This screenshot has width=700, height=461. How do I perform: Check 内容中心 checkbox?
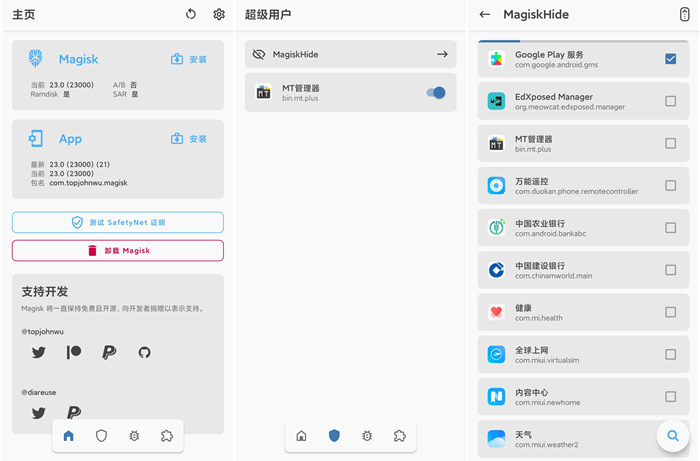point(671,396)
